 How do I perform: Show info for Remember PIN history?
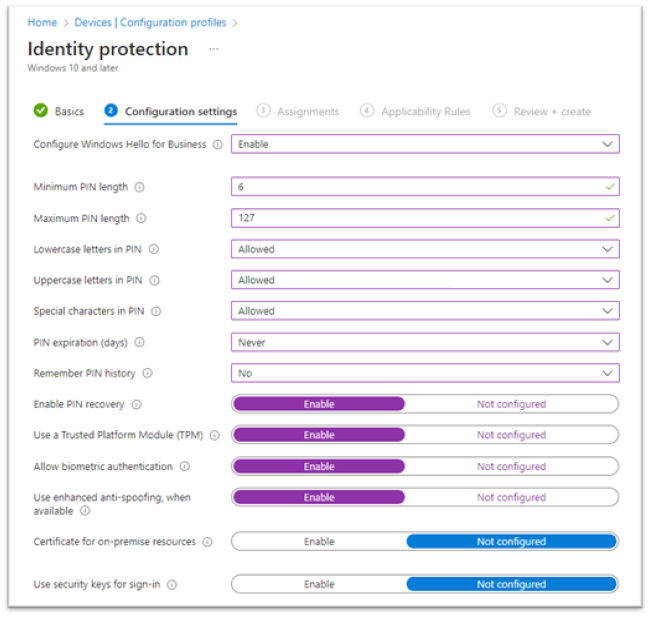tap(147, 373)
